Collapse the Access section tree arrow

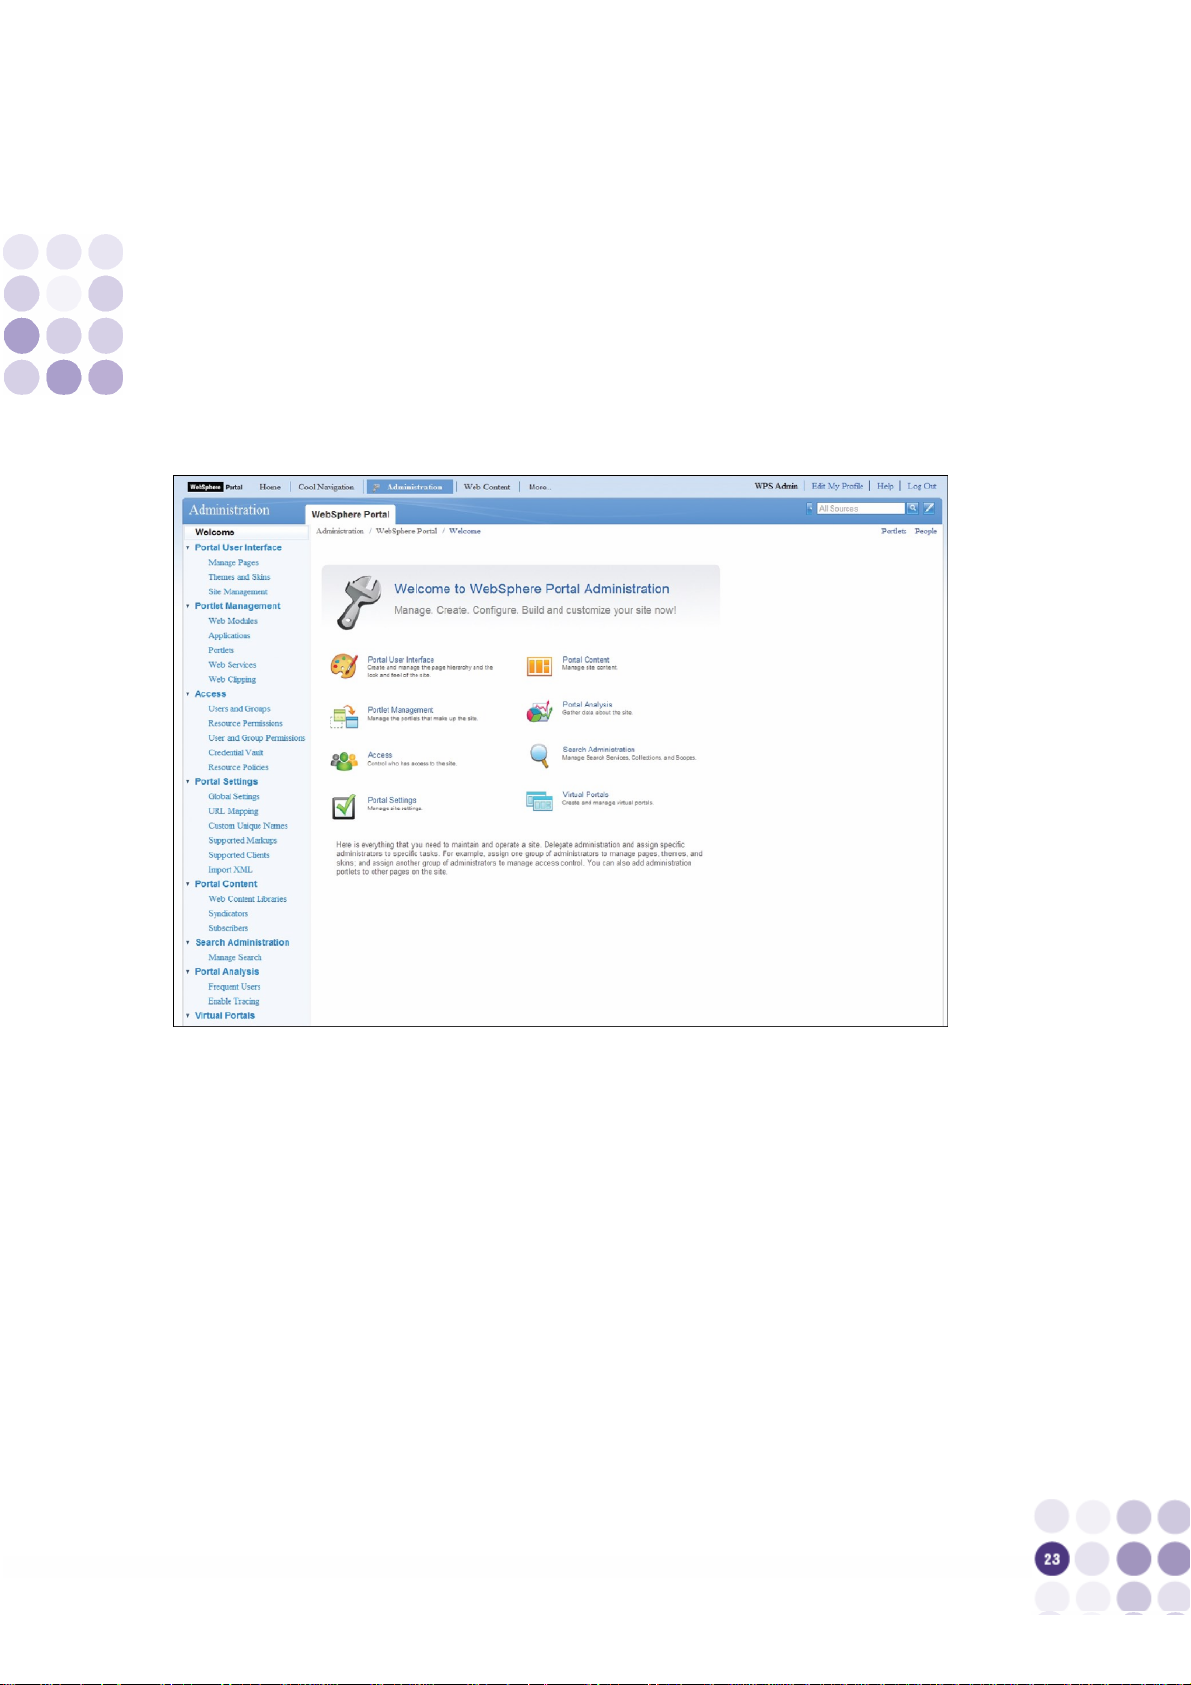tap(188, 694)
